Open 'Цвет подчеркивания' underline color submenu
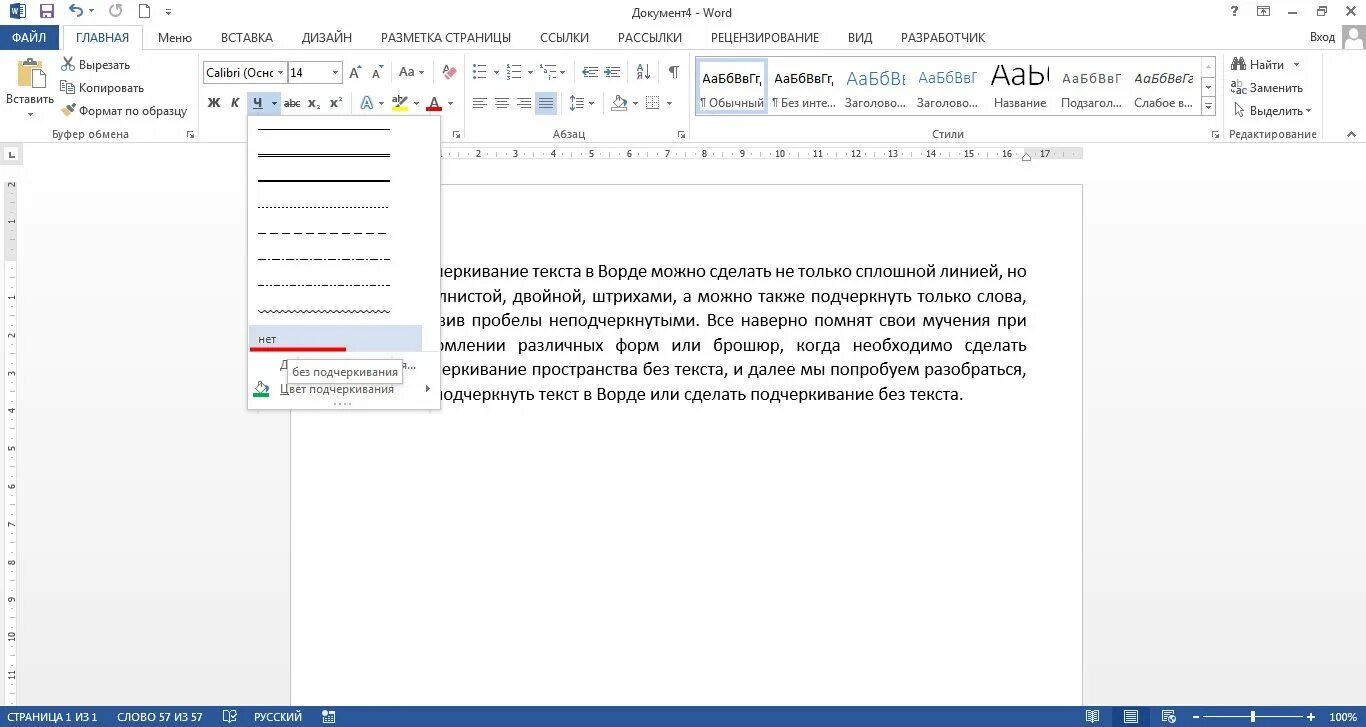 point(343,389)
